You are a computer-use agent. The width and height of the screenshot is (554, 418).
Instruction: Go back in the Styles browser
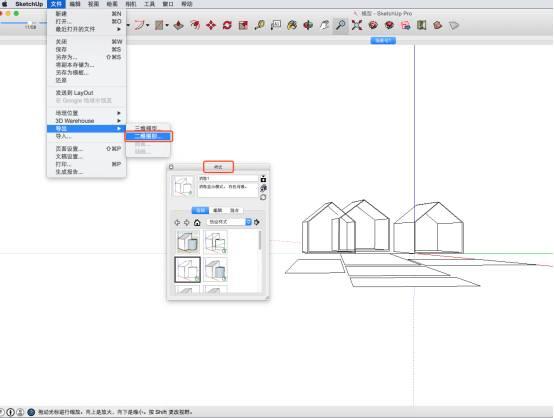(x=177, y=222)
